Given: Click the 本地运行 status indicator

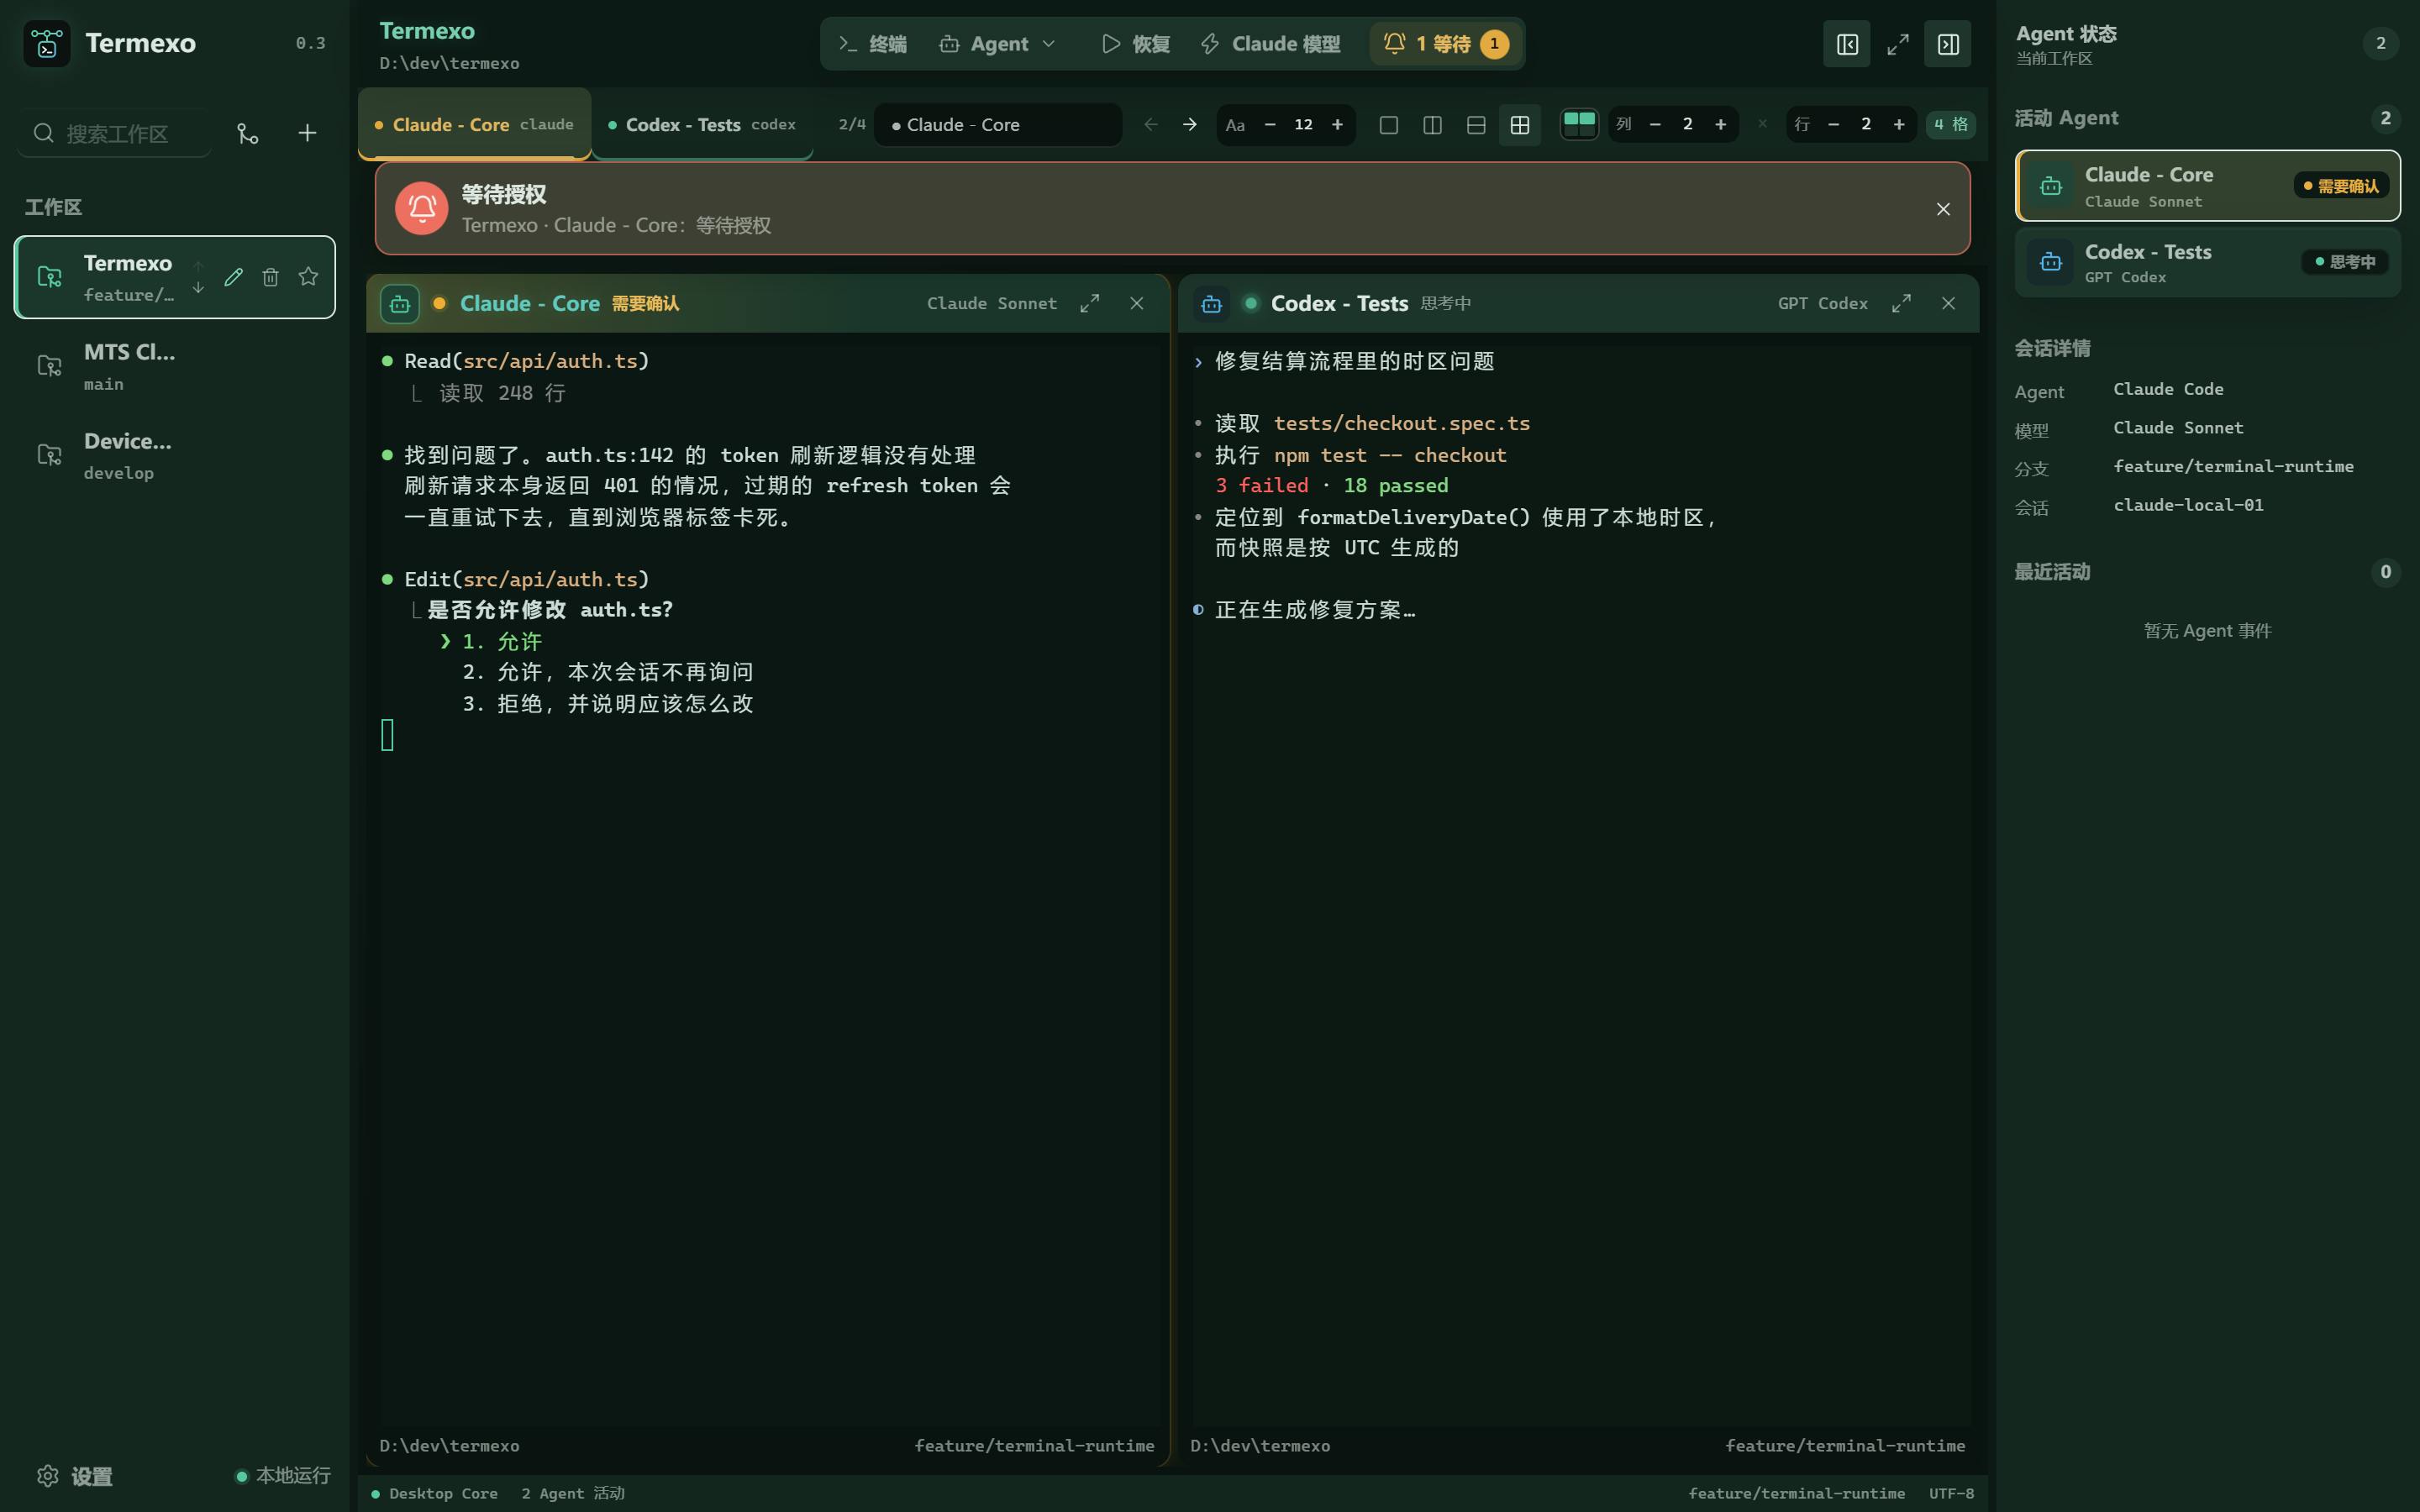Looking at the screenshot, I should (283, 1476).
